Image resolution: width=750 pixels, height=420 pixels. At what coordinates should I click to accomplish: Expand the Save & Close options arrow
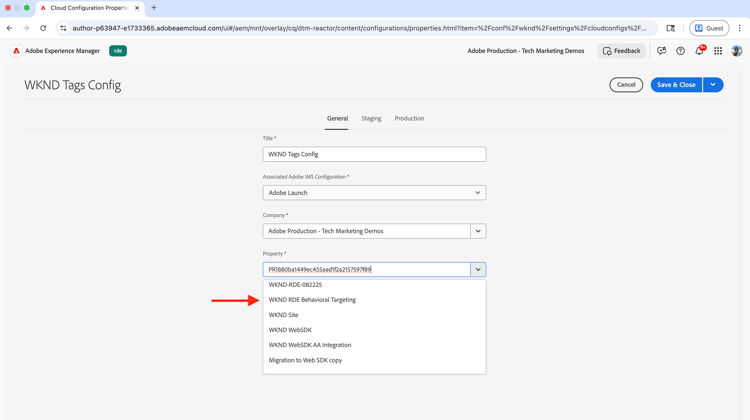click(x=713, y=85)
